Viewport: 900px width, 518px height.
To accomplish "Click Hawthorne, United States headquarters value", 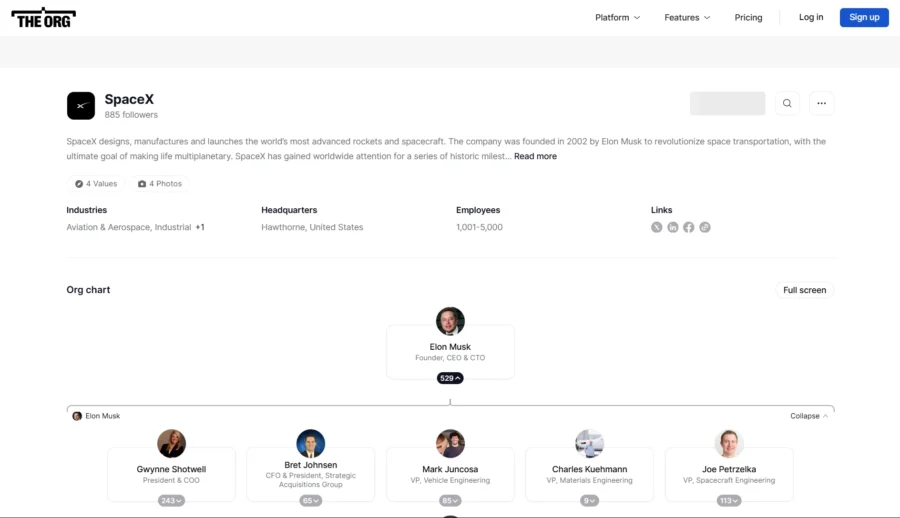I will pos(312,227).
